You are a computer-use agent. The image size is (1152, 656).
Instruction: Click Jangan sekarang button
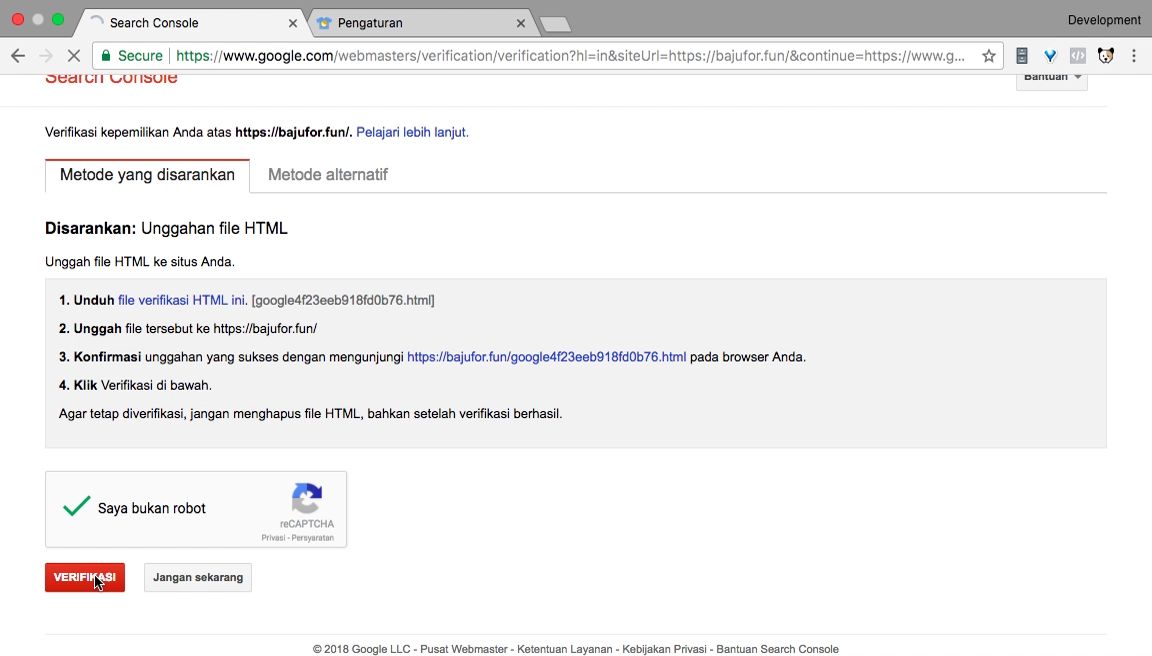coord(198,577)
